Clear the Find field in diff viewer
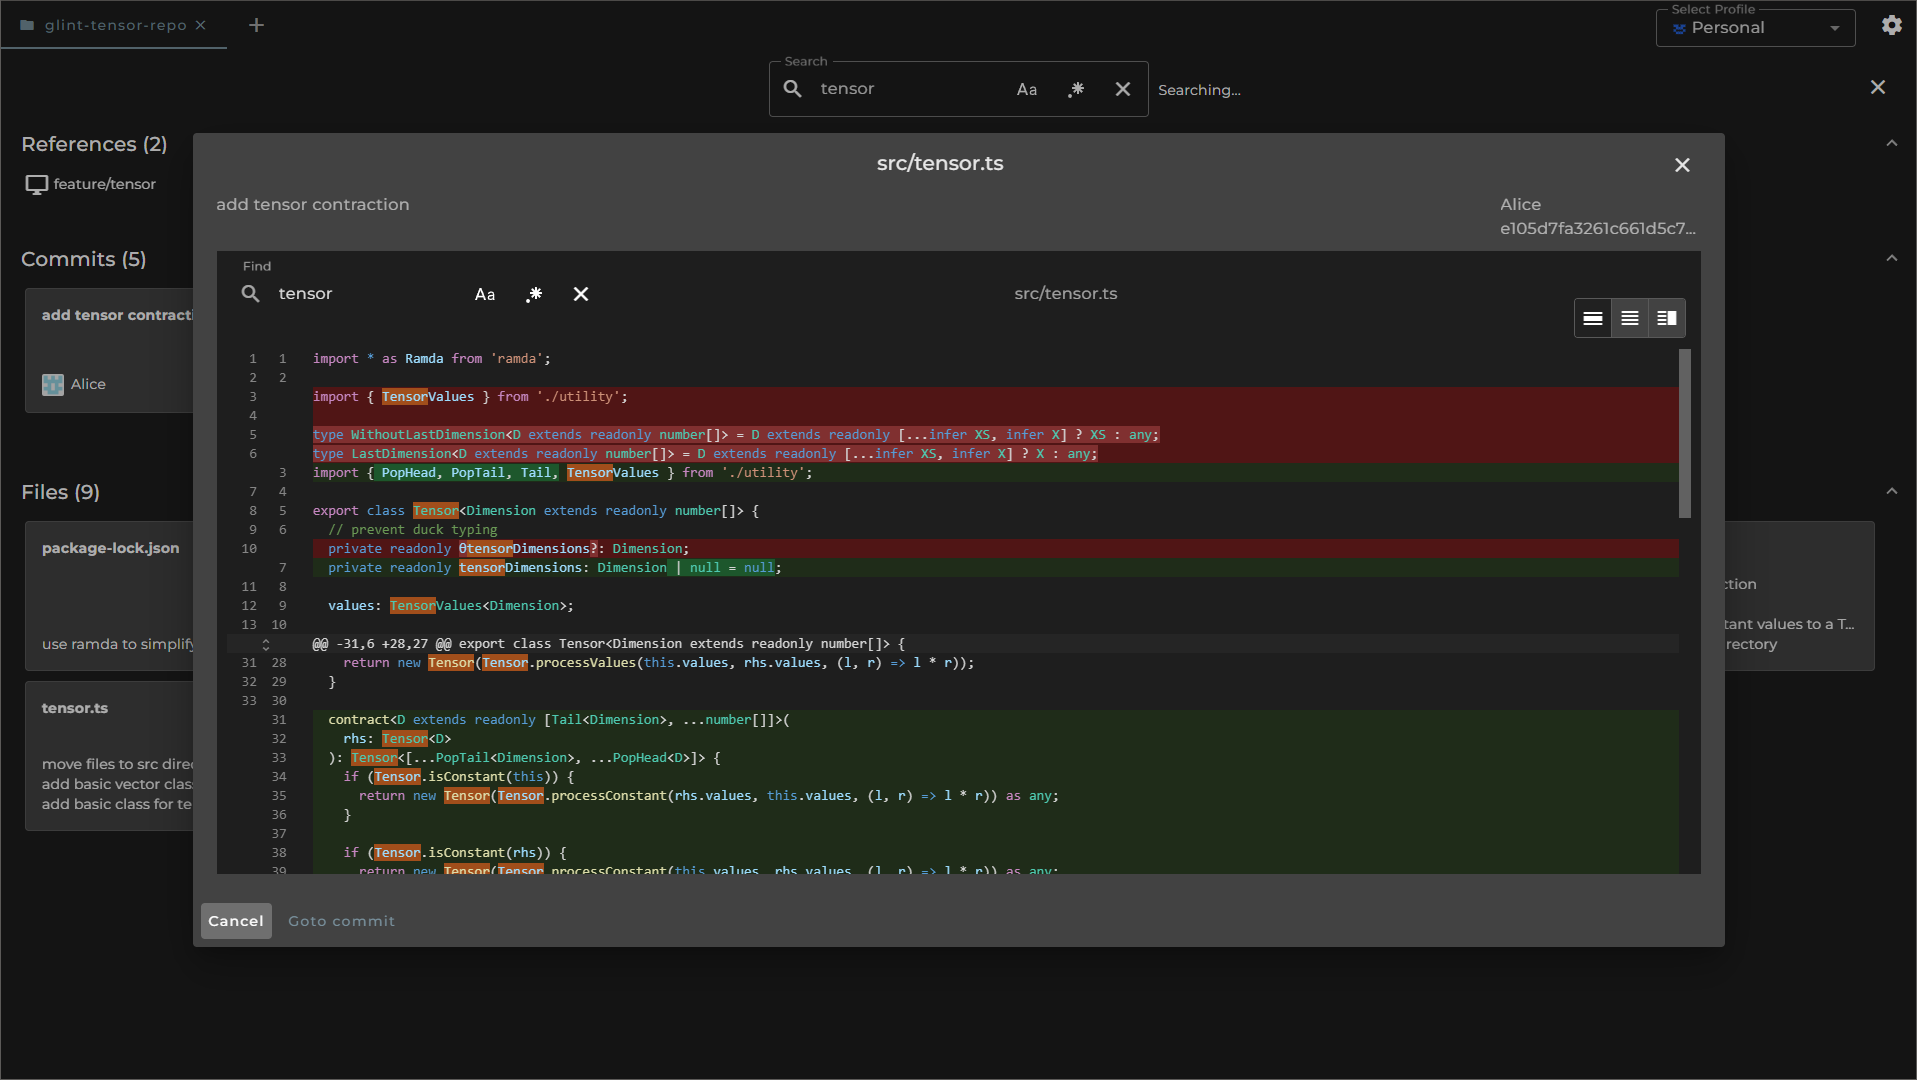 click(581, 294)
